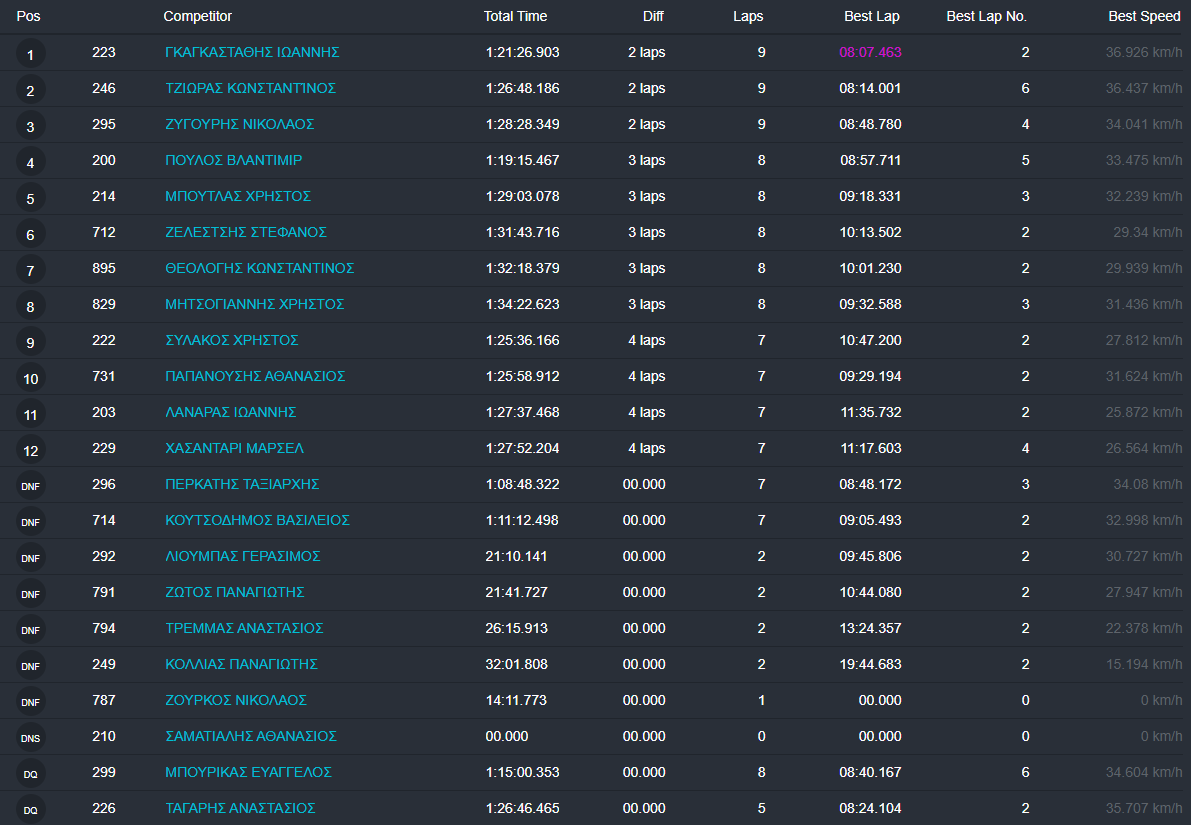Click the position 5 circle badge
This screenshot has height=825, width=1191.
pos(30,198)
